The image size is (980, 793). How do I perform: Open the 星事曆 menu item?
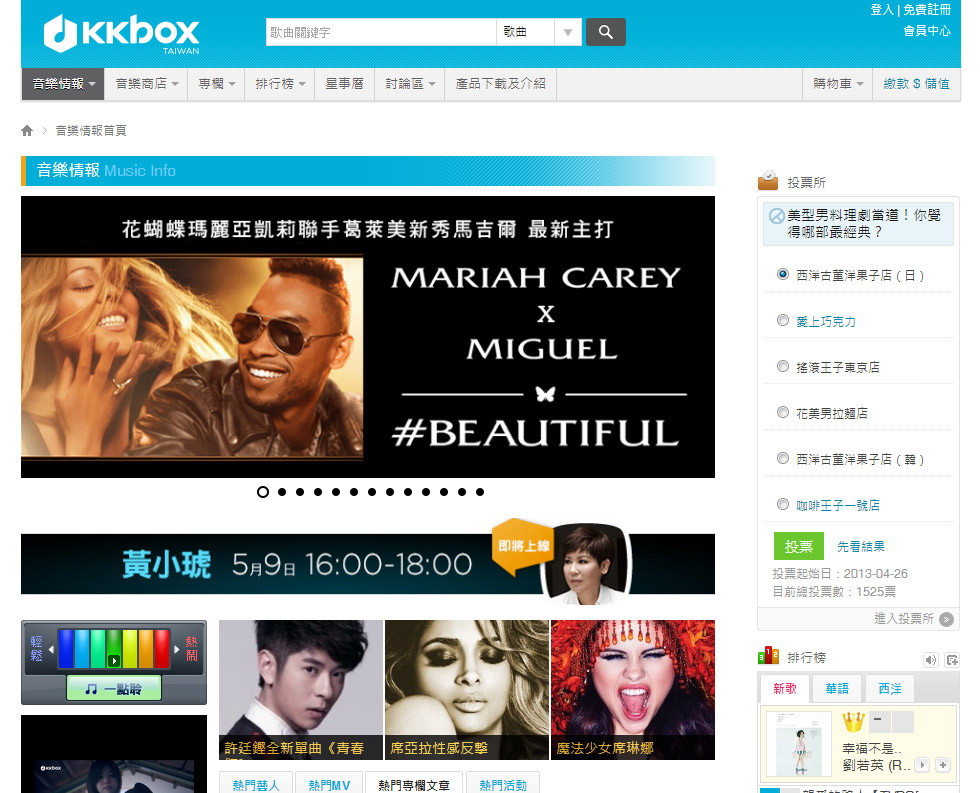click(344, 84)
